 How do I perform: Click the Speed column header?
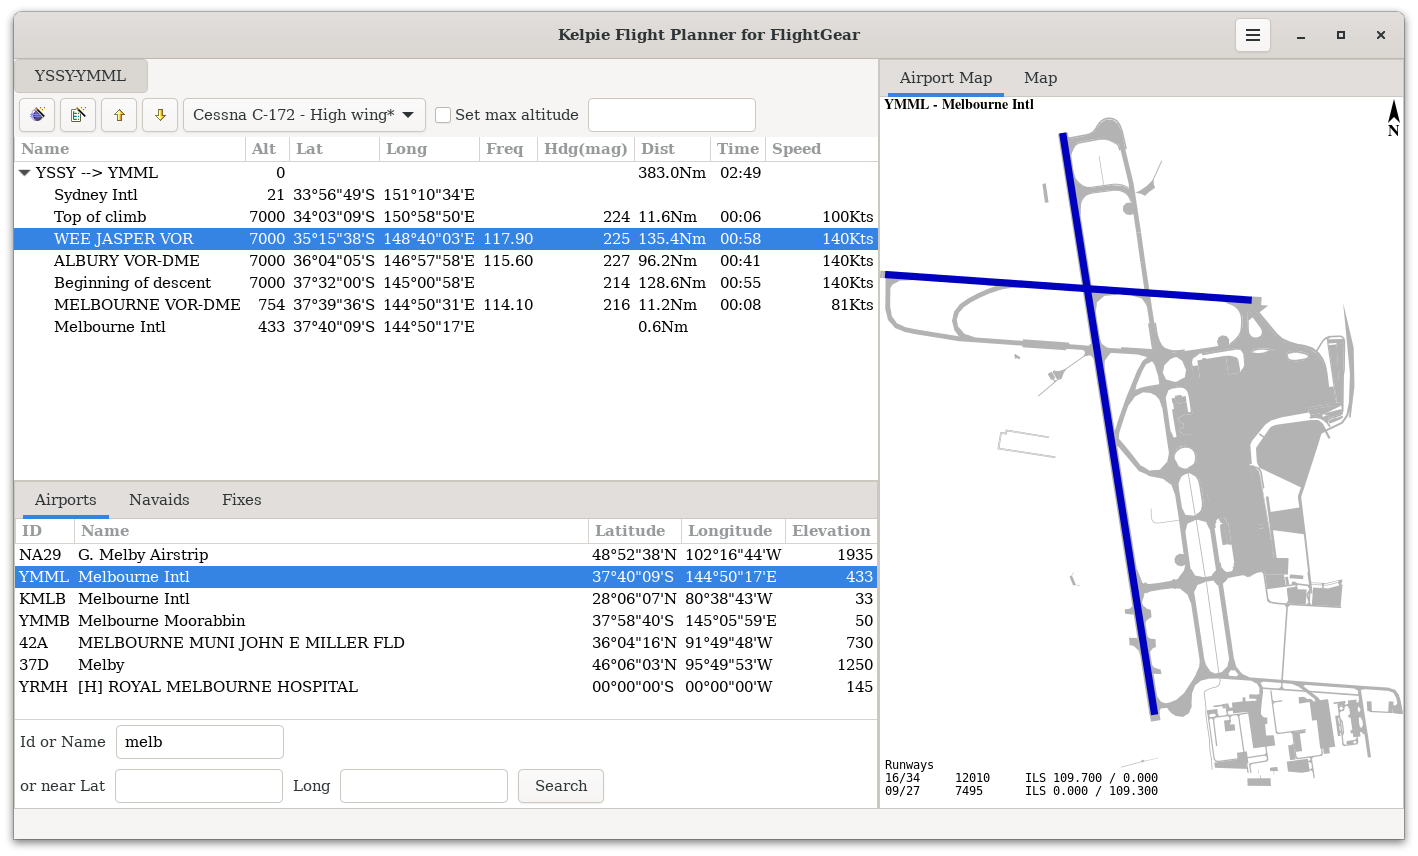click(822, 149)
